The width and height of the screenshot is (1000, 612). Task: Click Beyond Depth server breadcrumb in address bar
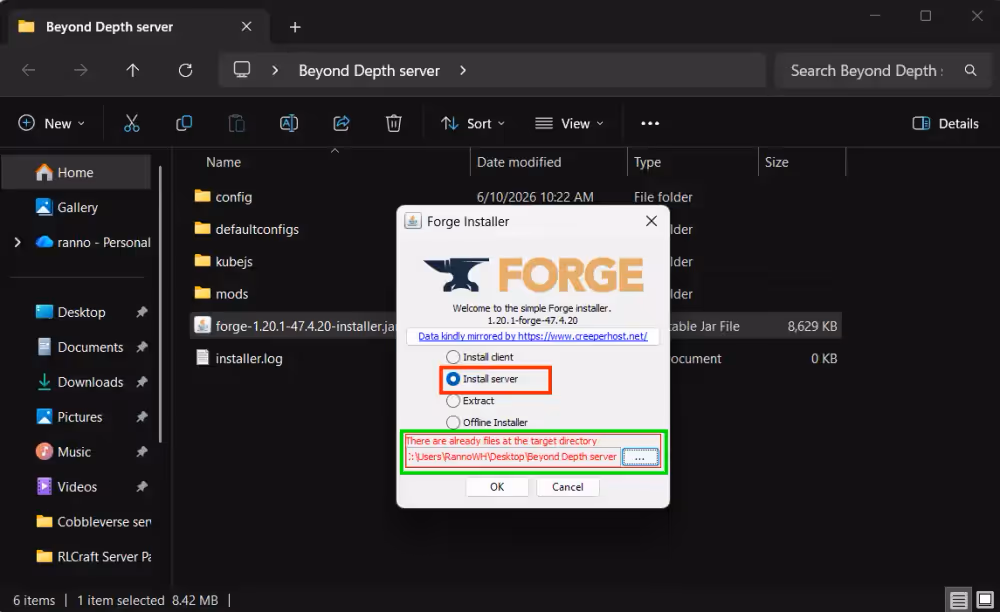point(369,70)
